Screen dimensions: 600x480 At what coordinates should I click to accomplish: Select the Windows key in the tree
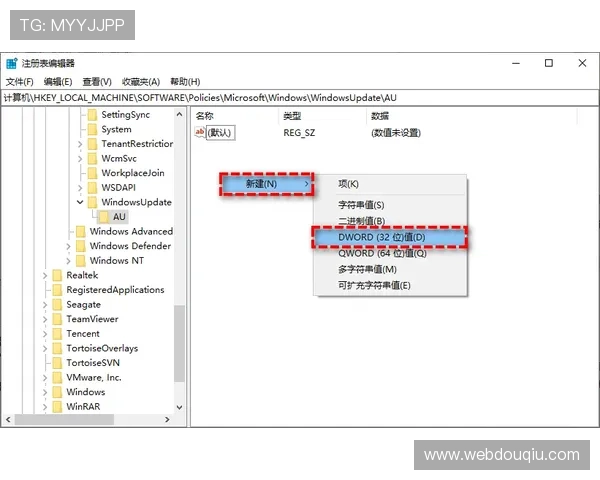(x=86, y=392)
